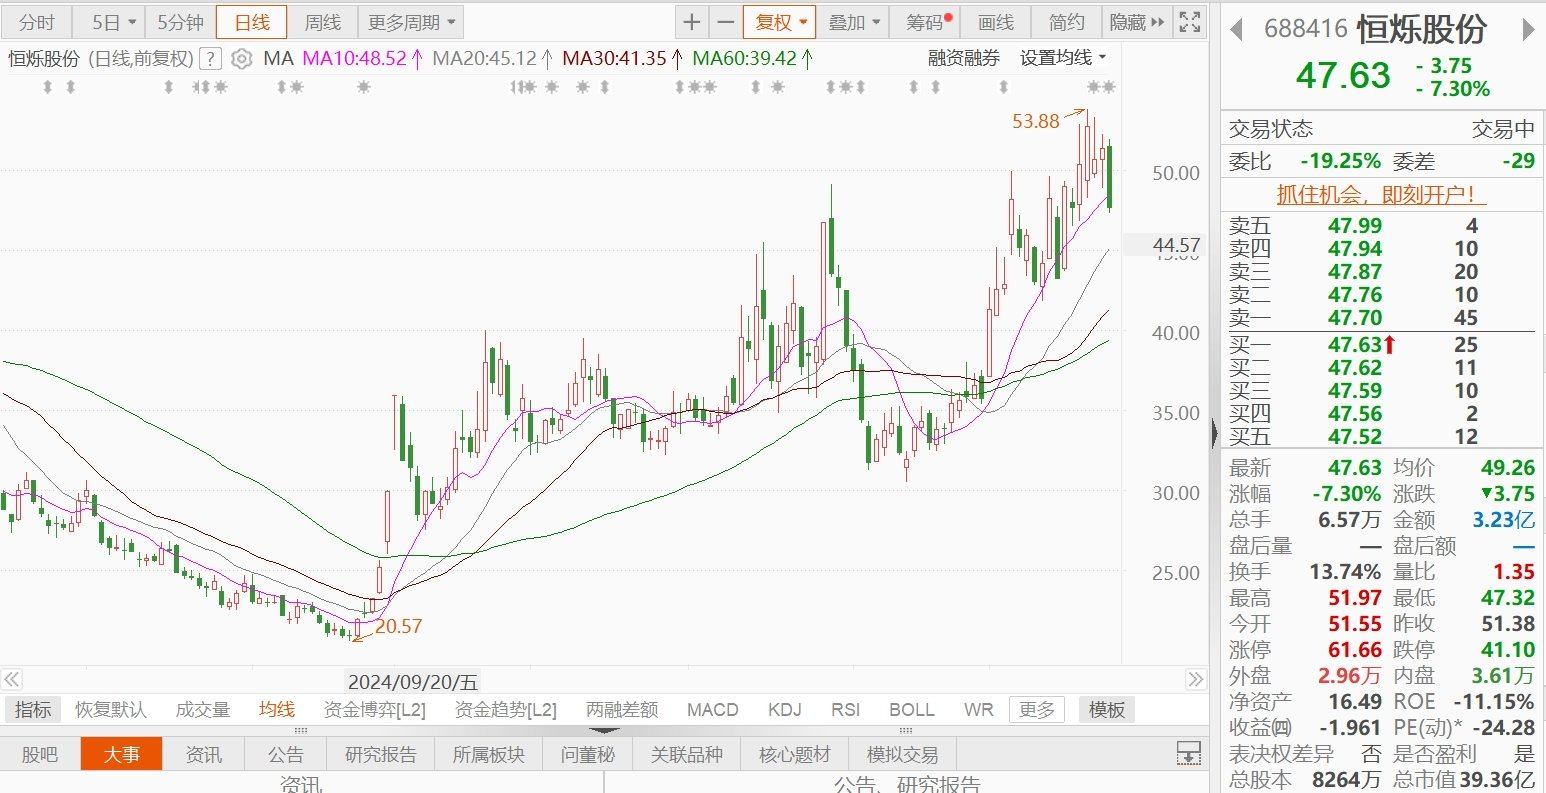
Task: Click the plus zoom-in chart button
Action: [692, 22]
